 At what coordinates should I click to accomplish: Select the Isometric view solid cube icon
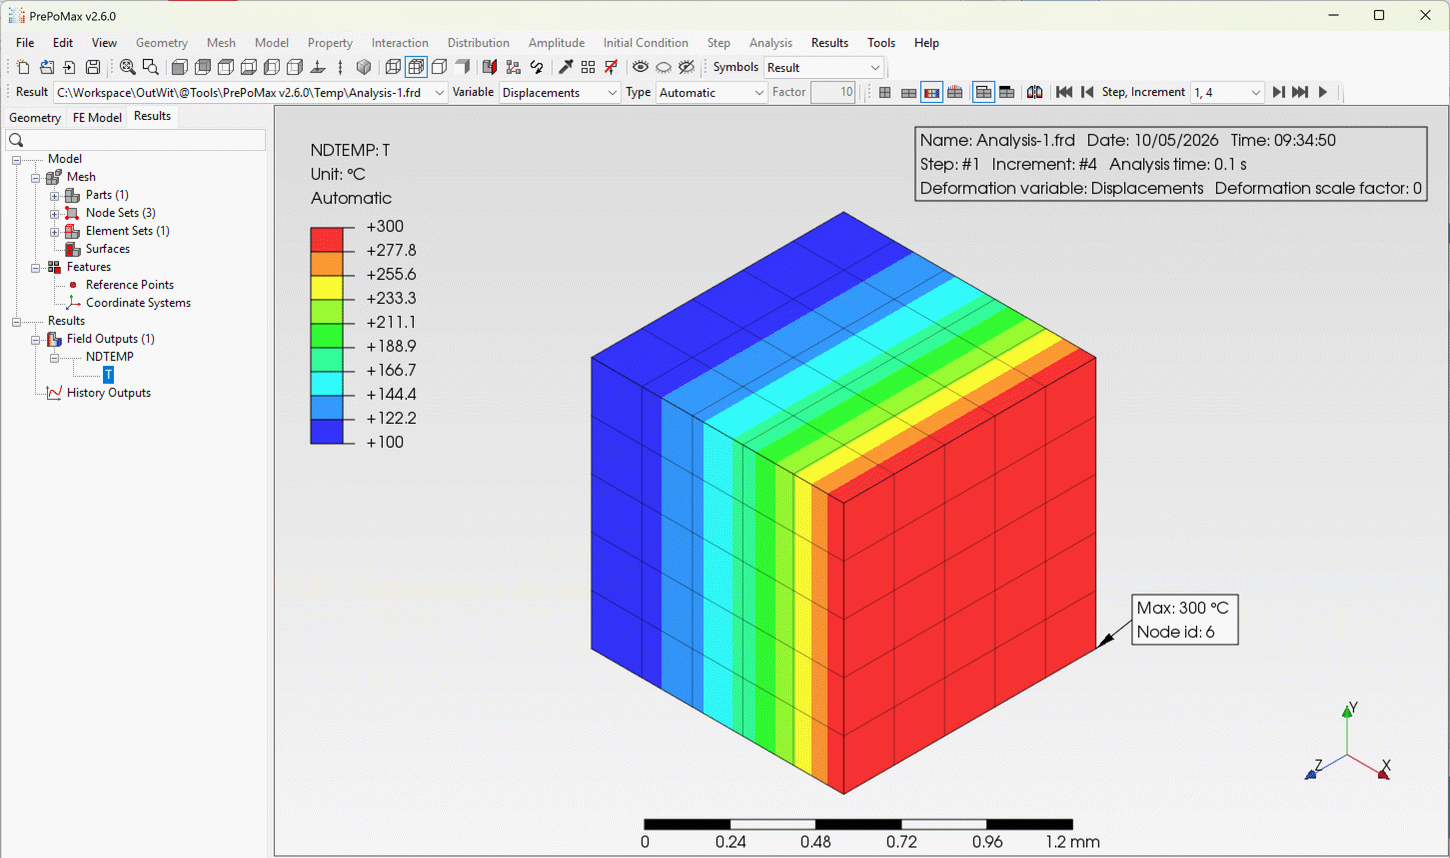pos(364,67)
